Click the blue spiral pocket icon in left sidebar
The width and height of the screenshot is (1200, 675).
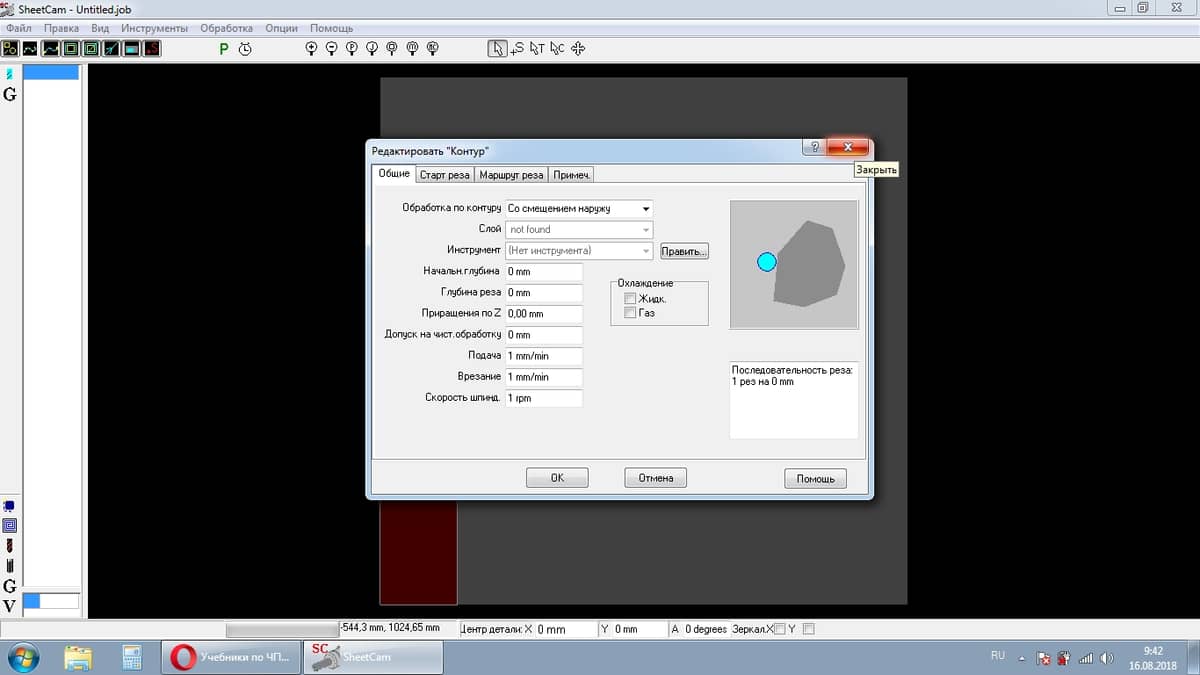tap(10, 525)
